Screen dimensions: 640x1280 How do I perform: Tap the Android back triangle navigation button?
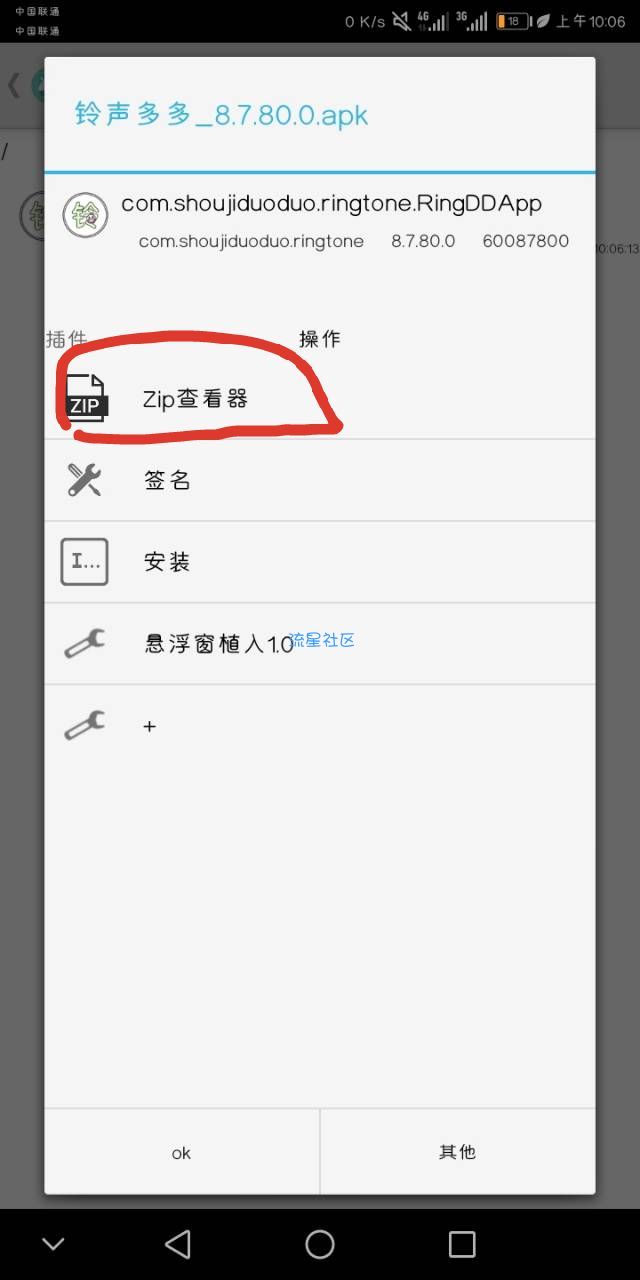(x=178, y=1244)
